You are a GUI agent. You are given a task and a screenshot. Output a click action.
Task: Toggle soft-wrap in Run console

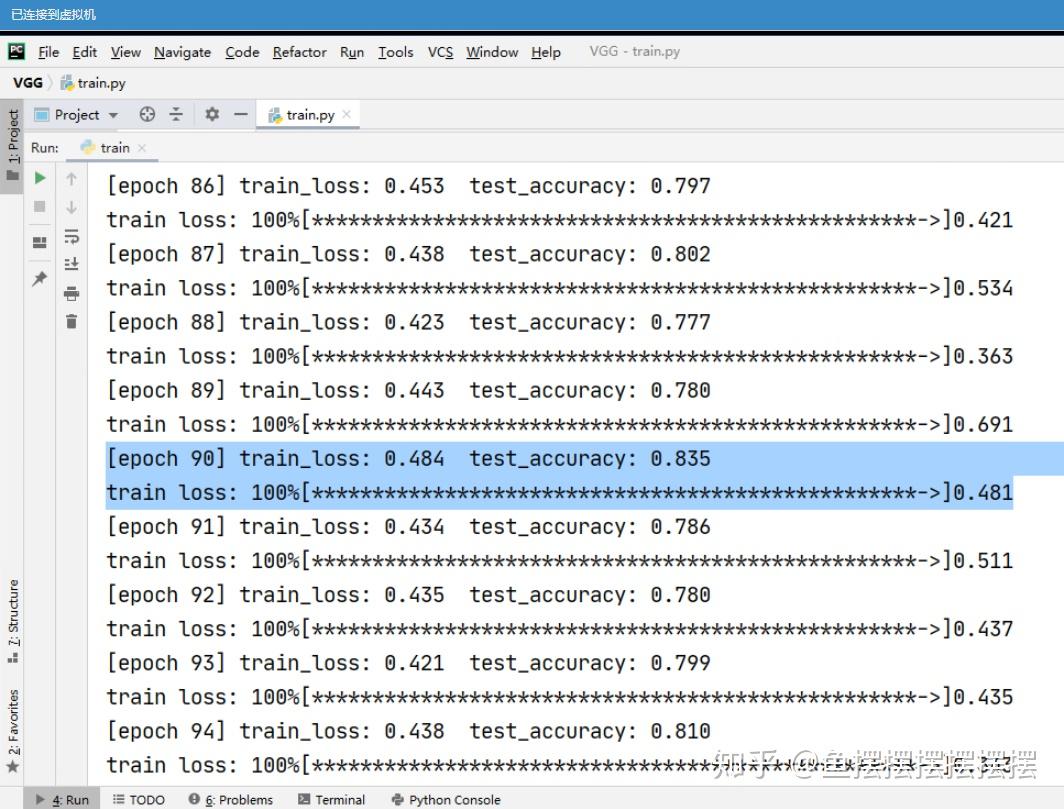tap(71, 236)
